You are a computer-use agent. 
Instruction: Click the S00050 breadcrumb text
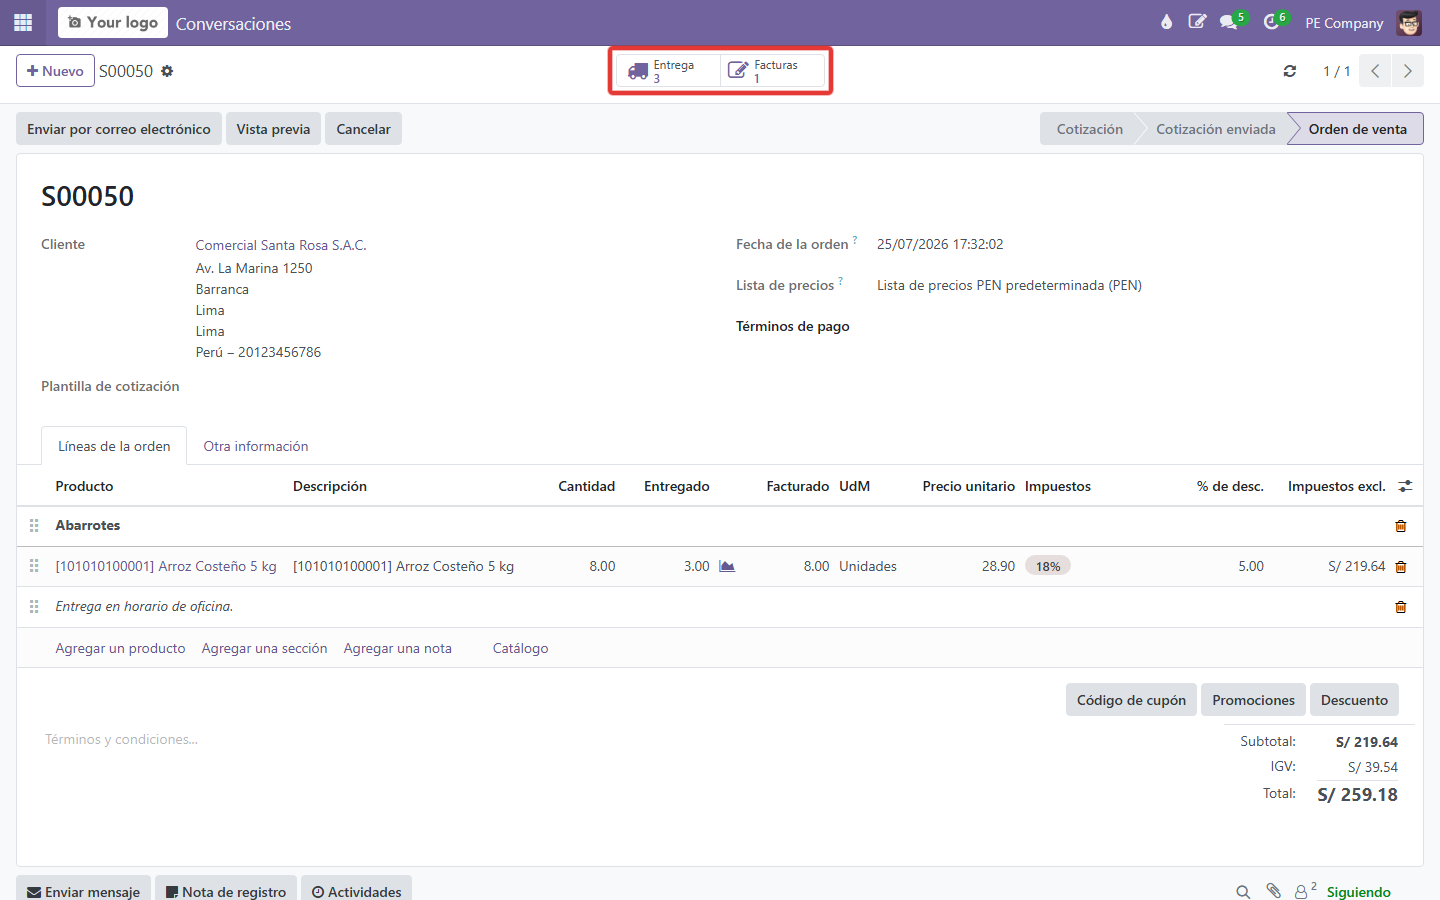pyautogui.click(x=126, y=71)
